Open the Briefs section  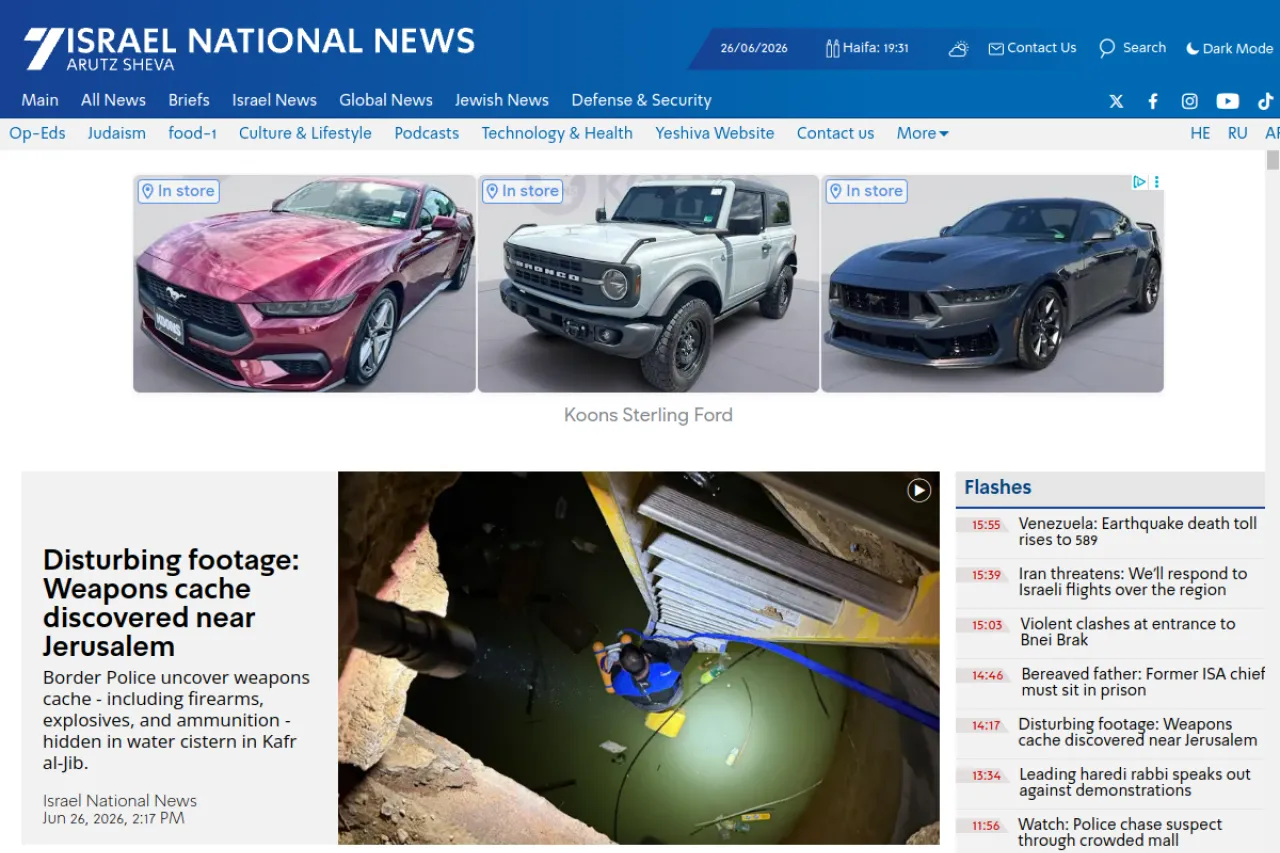(189, 100)
